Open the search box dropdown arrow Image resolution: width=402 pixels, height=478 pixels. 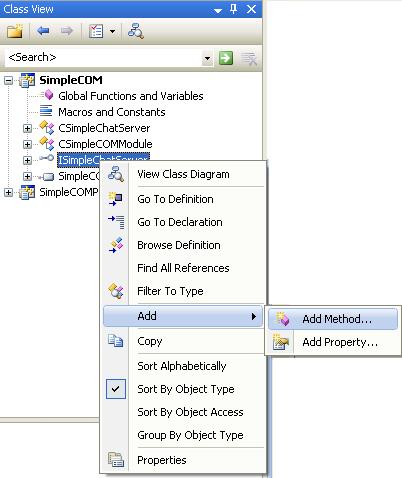tap(207, 59)
